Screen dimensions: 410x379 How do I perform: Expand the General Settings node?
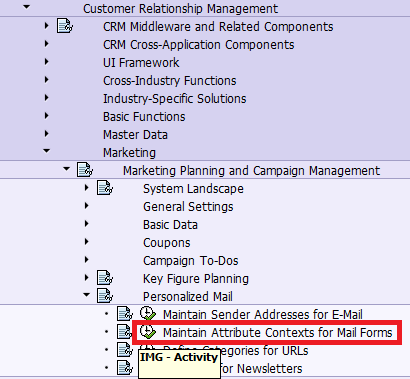tap(87, 206)
